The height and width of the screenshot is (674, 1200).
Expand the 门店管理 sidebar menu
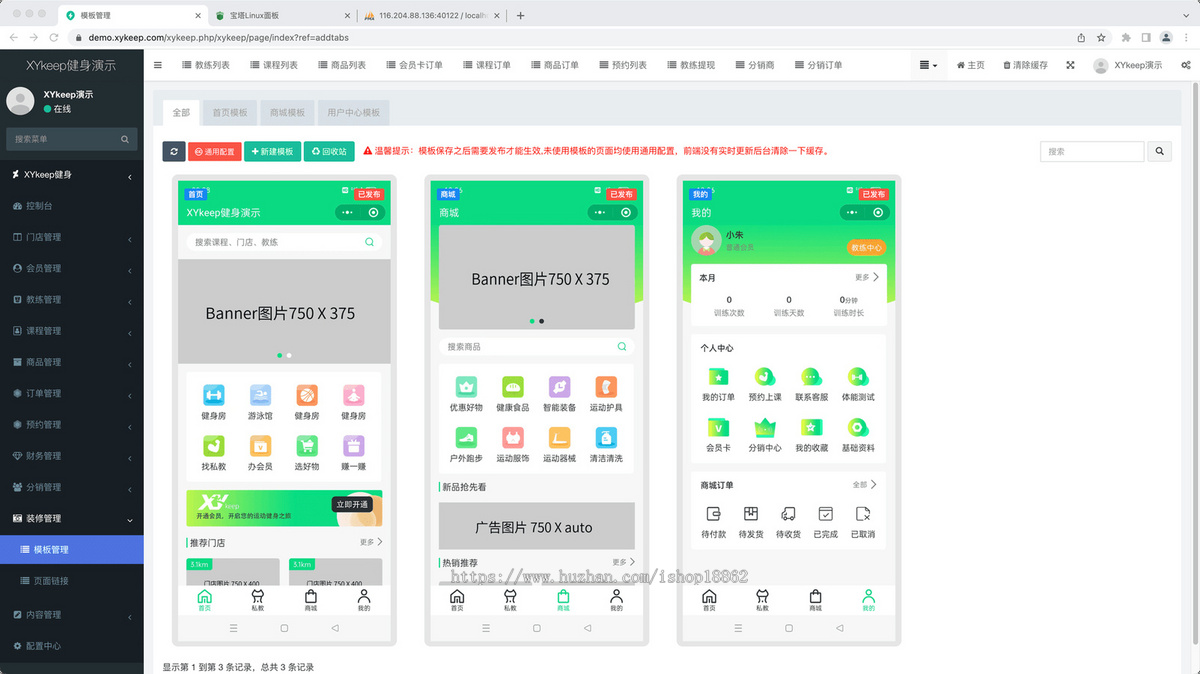tap(71, 237)
